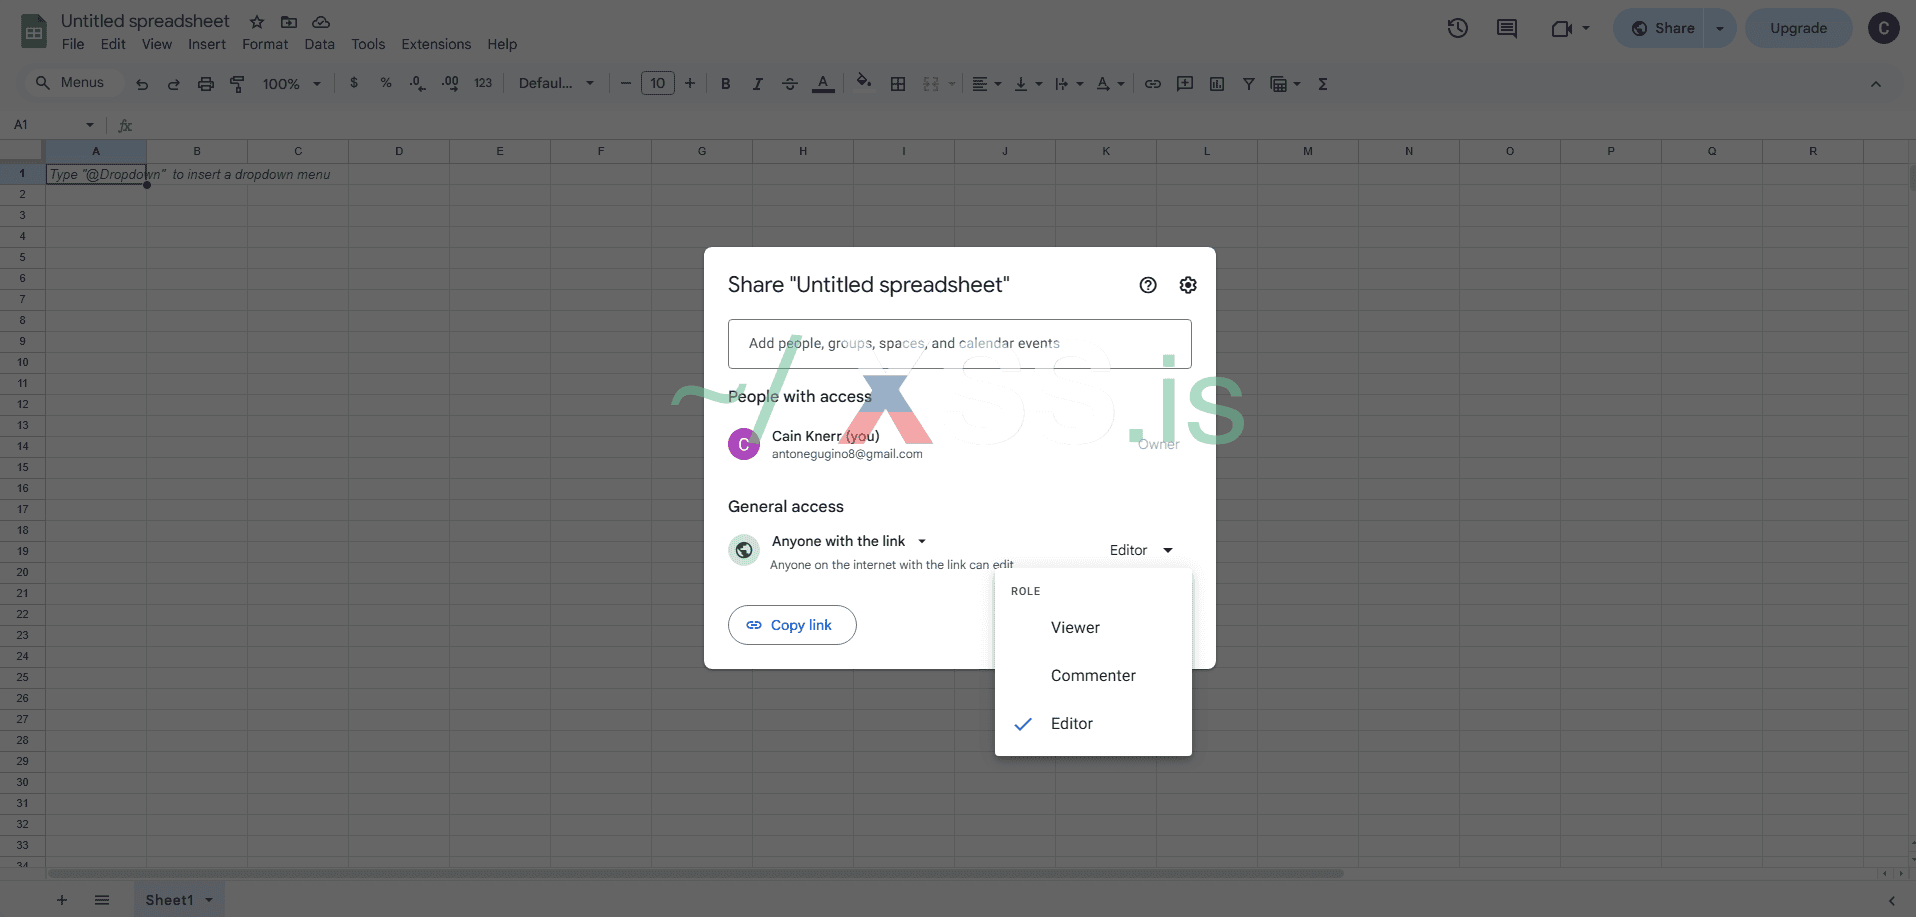Open the zoom 100% dropdown
1916x917 pixels.
(291, 84)
